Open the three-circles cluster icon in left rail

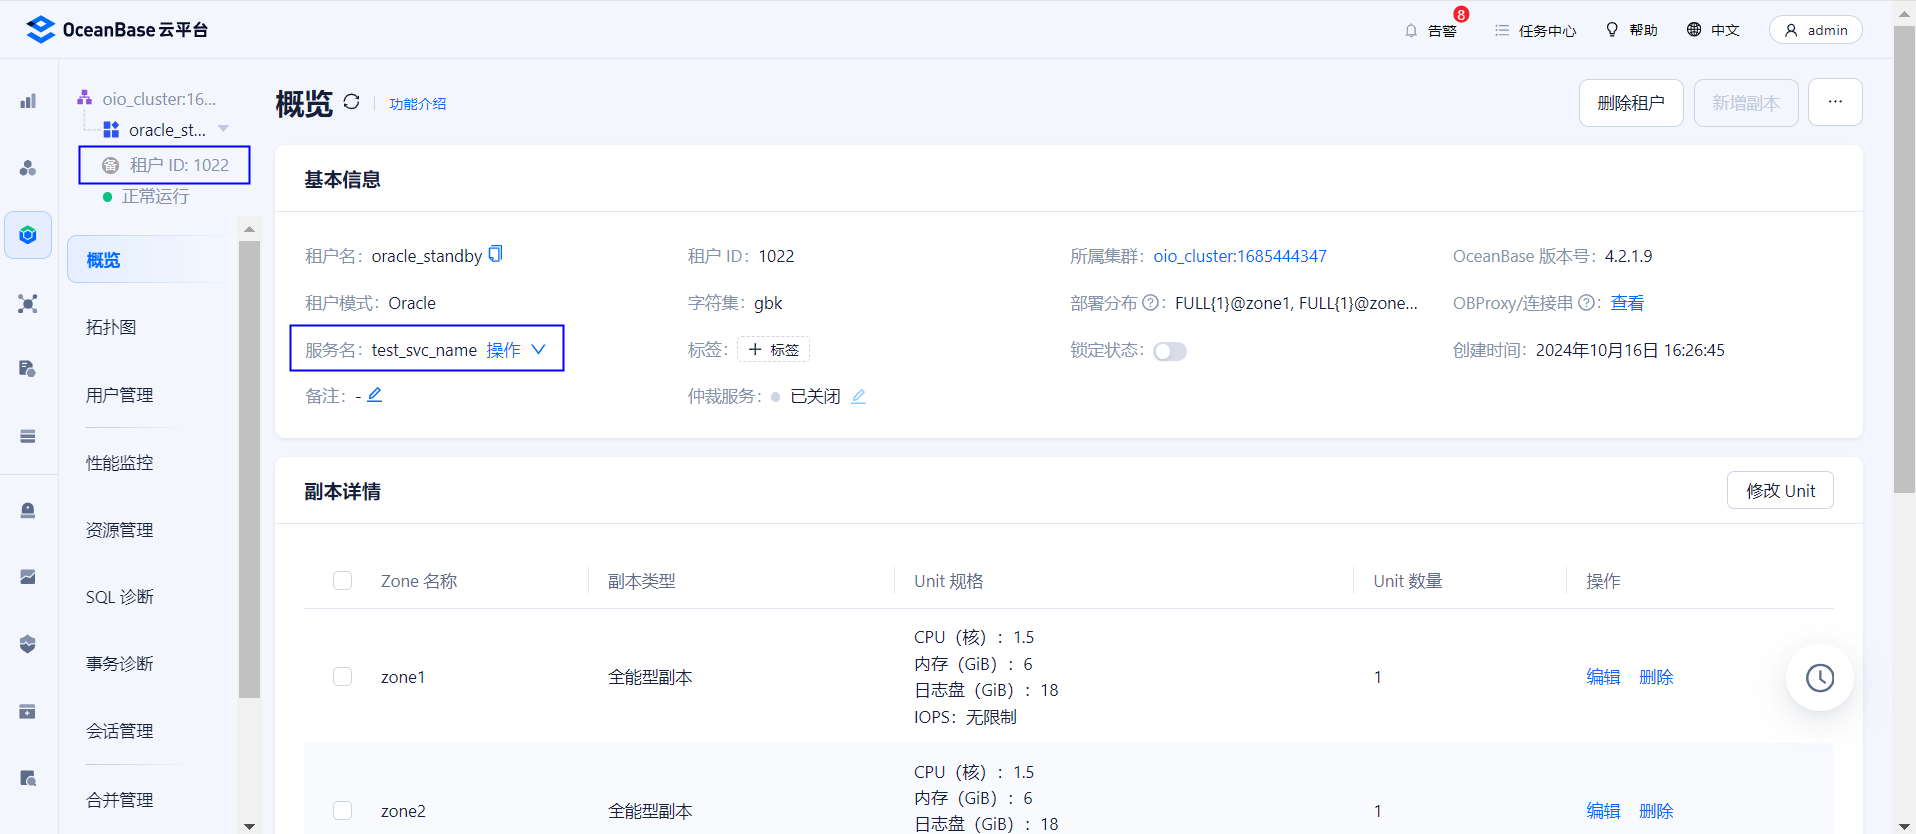pyautogui.click(x=28, y=168)
